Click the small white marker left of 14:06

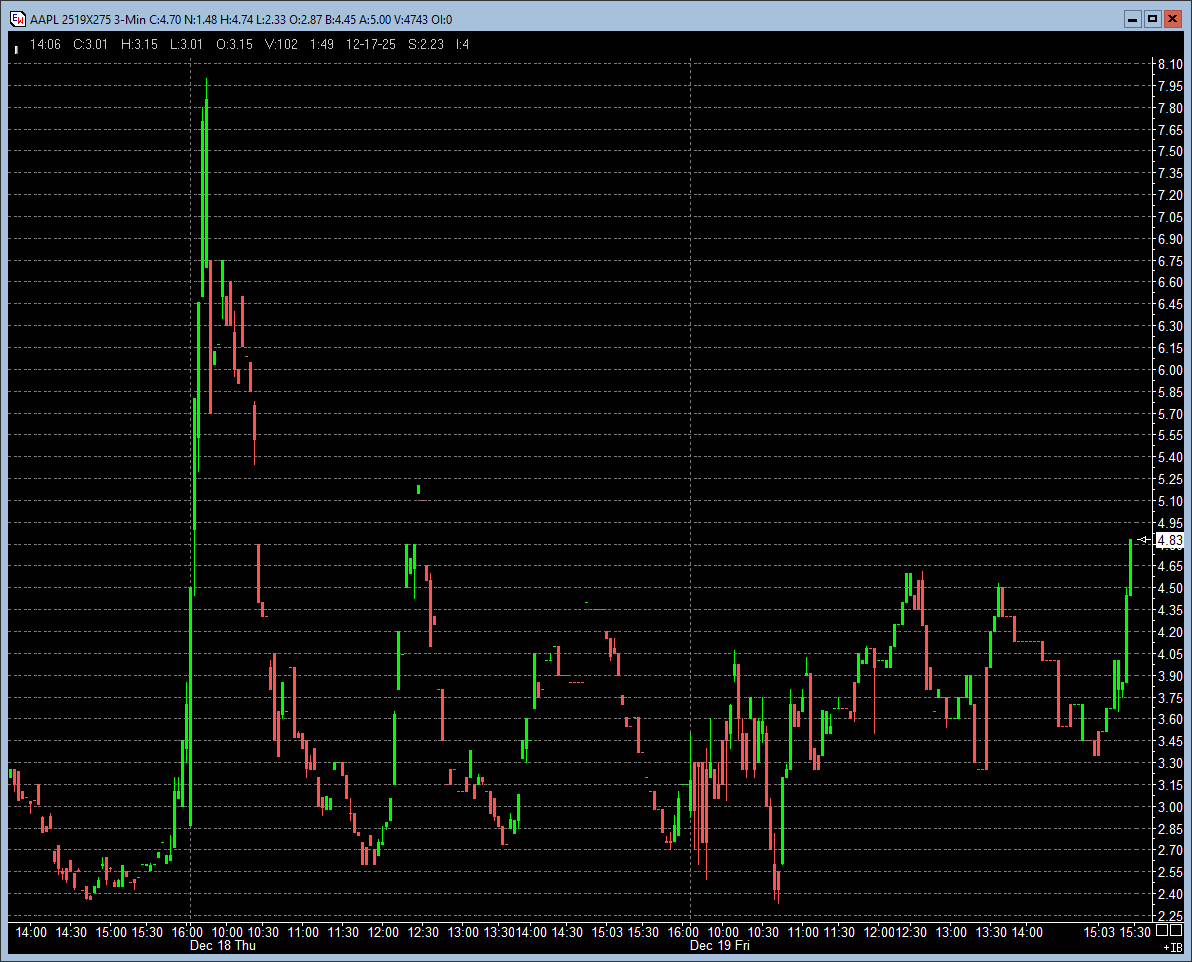coord(16,47)
